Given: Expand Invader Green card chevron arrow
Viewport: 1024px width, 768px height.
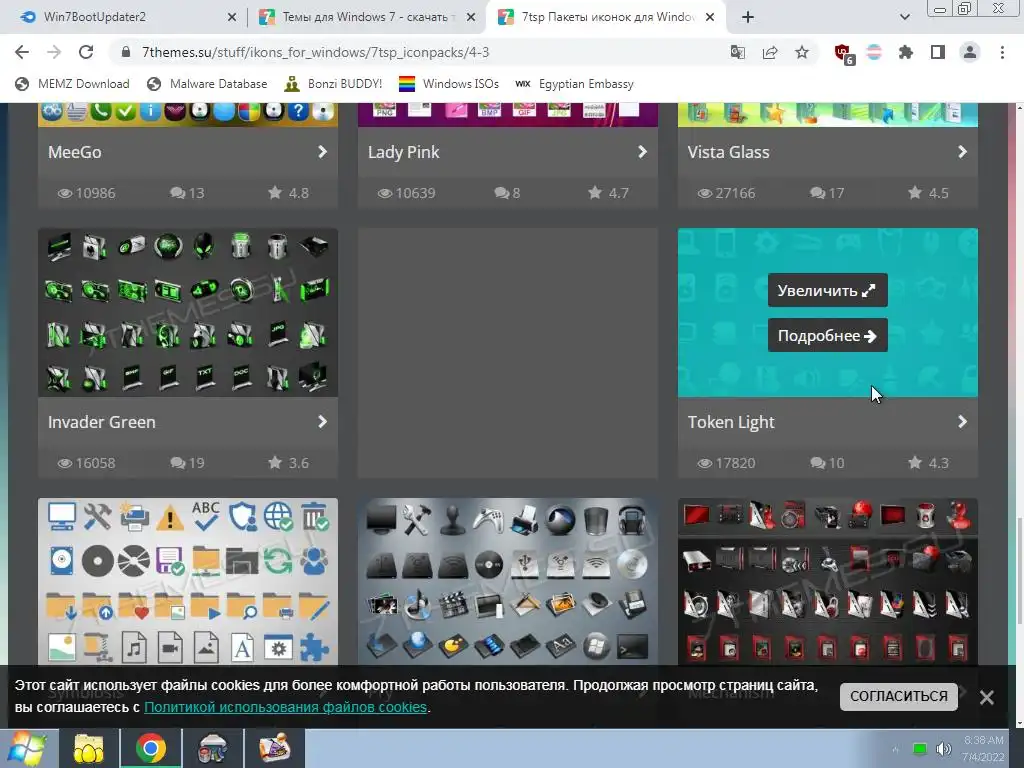Looking at the screenshot, I should pyautogui.click(x=322, y=421).
